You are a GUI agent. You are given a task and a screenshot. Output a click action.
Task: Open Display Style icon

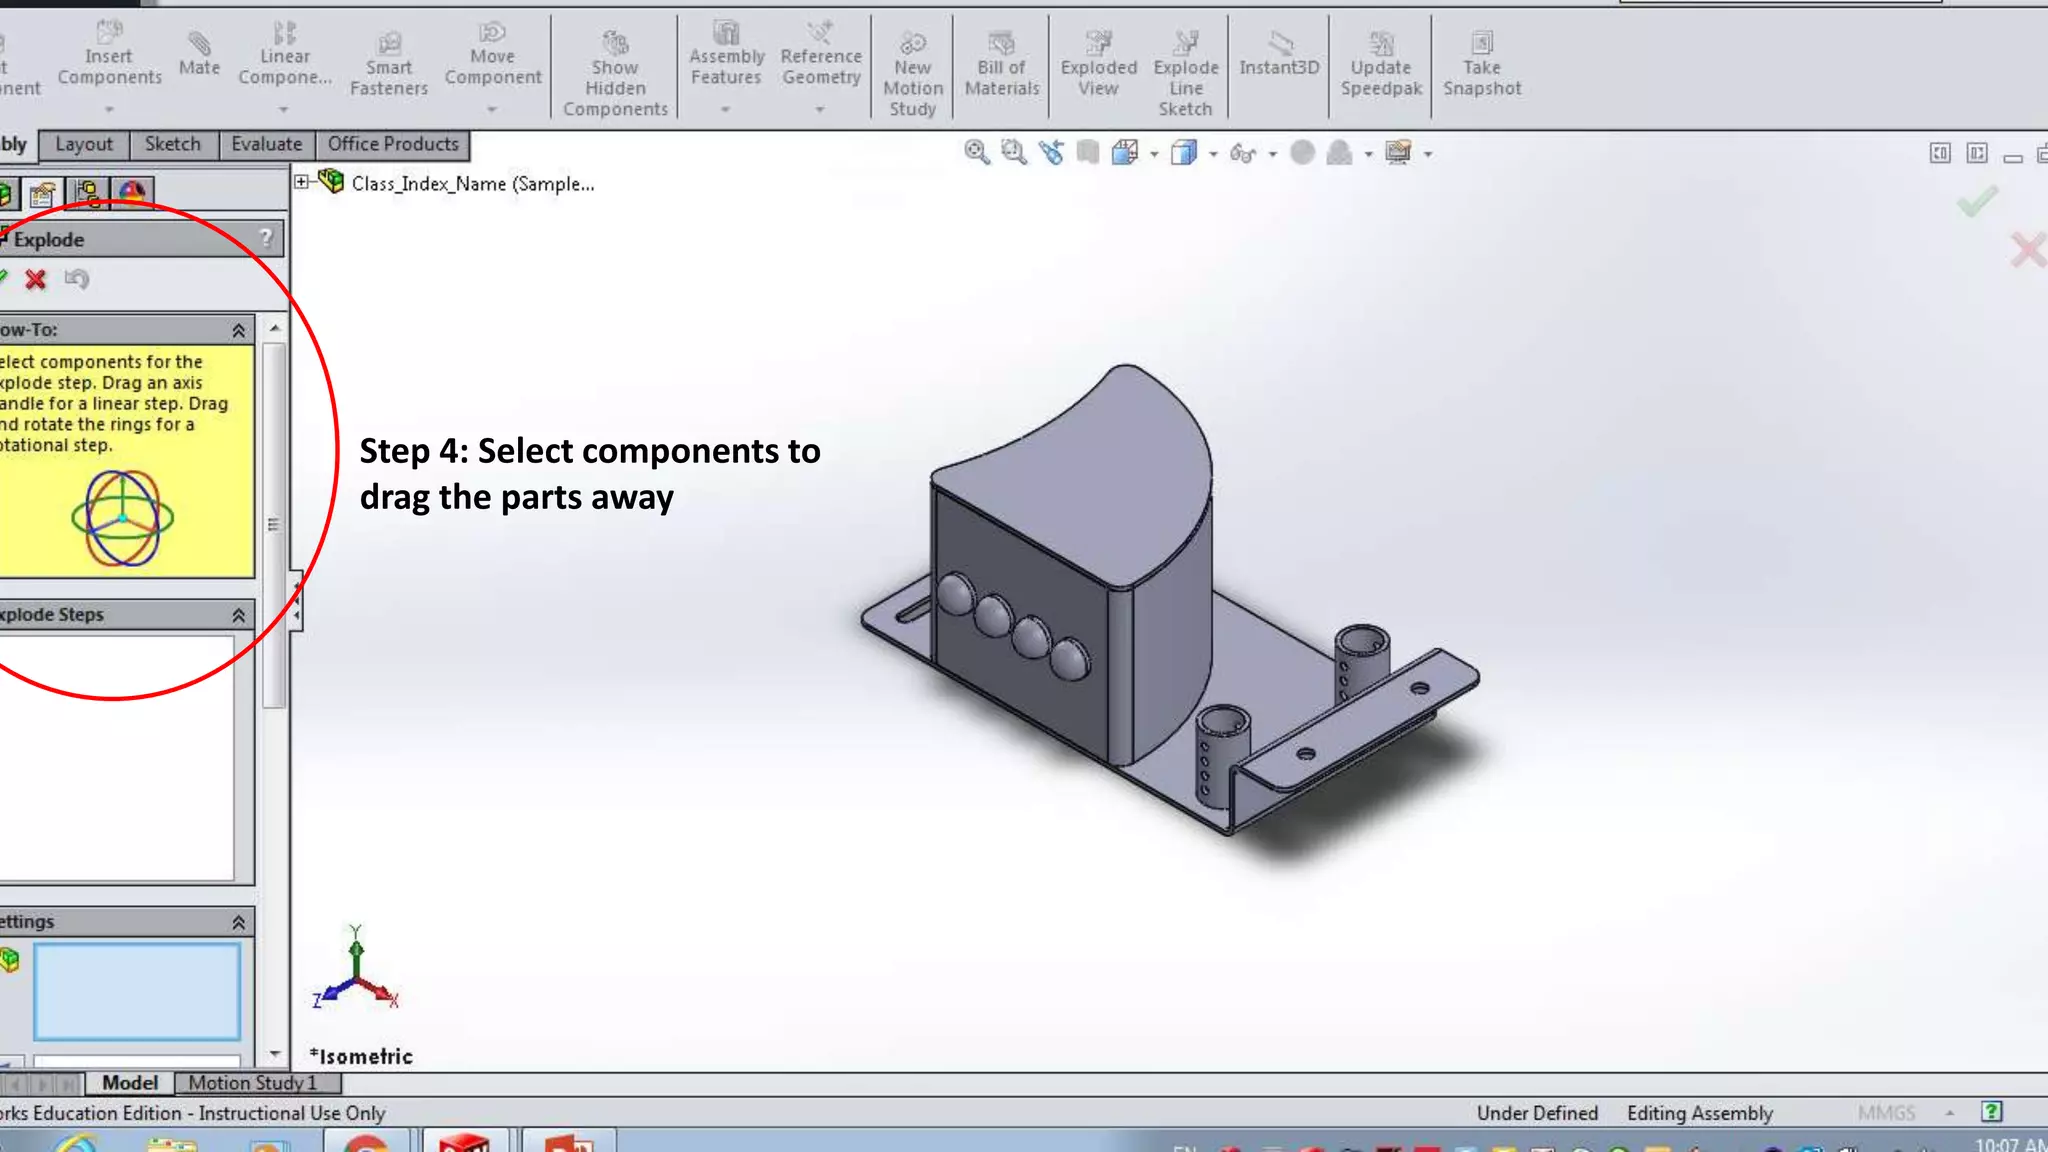click(1184, 153)
